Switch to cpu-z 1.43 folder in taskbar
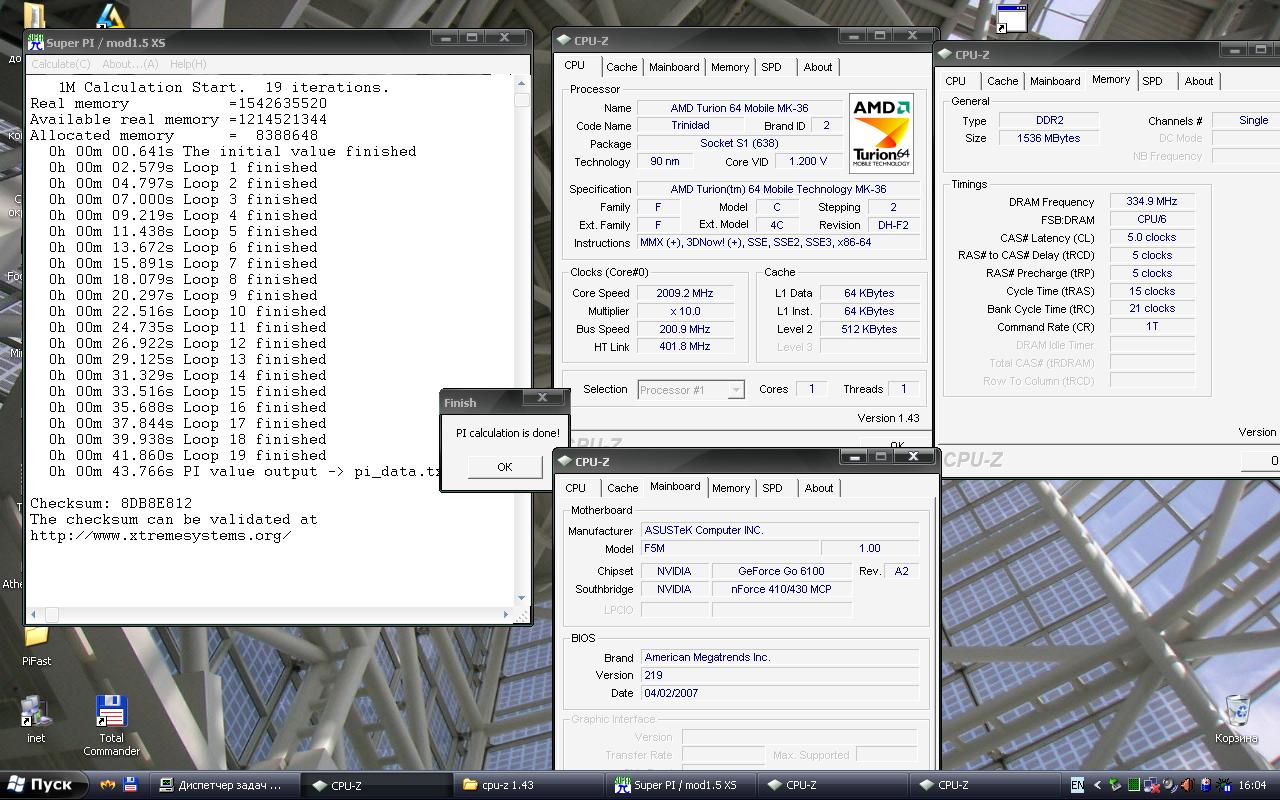This screenshot has height=800, width=1280. tap(528, 785)
